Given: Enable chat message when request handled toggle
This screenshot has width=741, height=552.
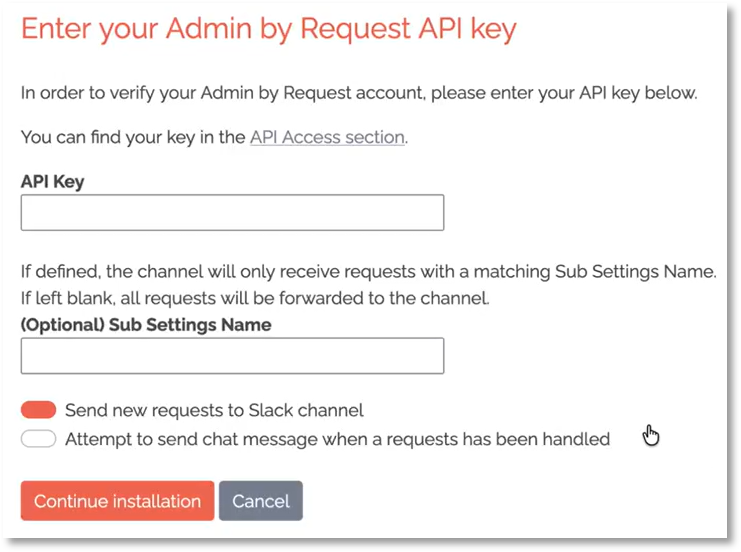Looking at the screenshot, I should click(x=38, y=439).
